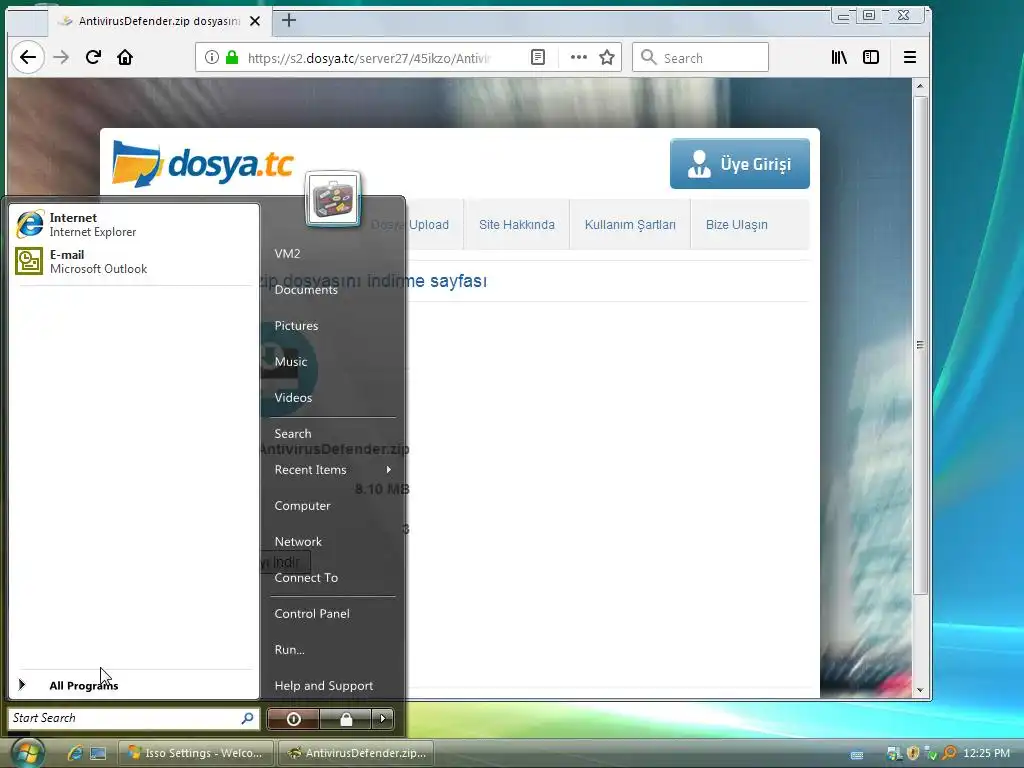Viewport: 1024px width, 768px height.
Task: Click the Windows Start orb
Action: coord(27,752)
